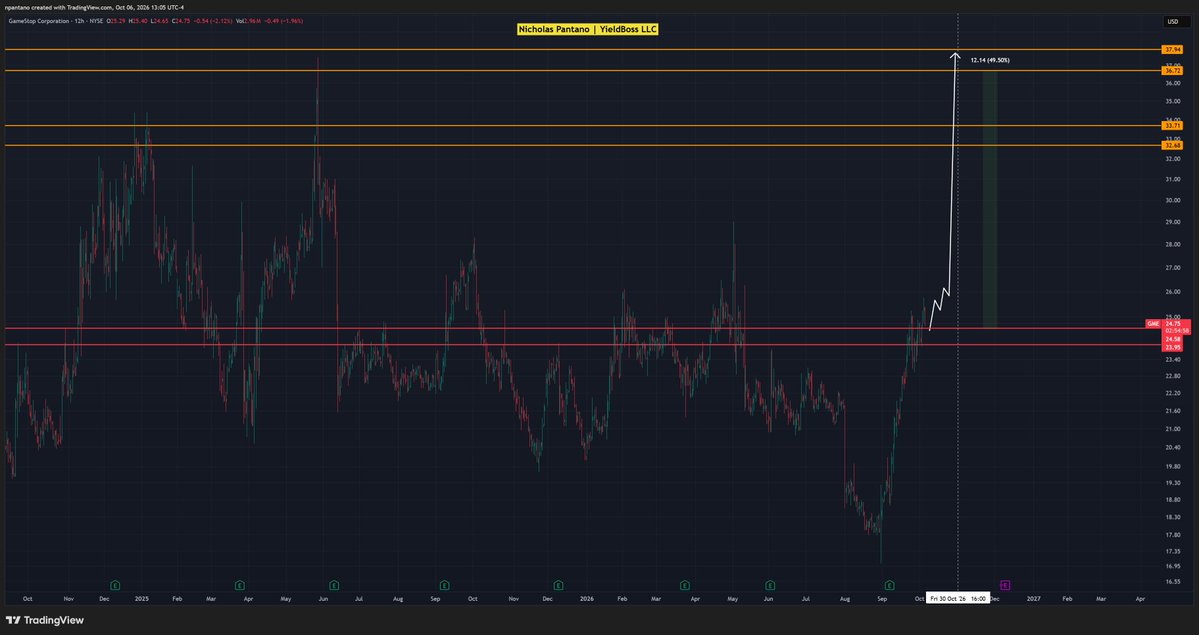Image resolution: width=1199 pixels, height=635 pixels.
Task: Click the 16.55 tick on price axis
Action: pyautogui.click(x=1172, y=581)
